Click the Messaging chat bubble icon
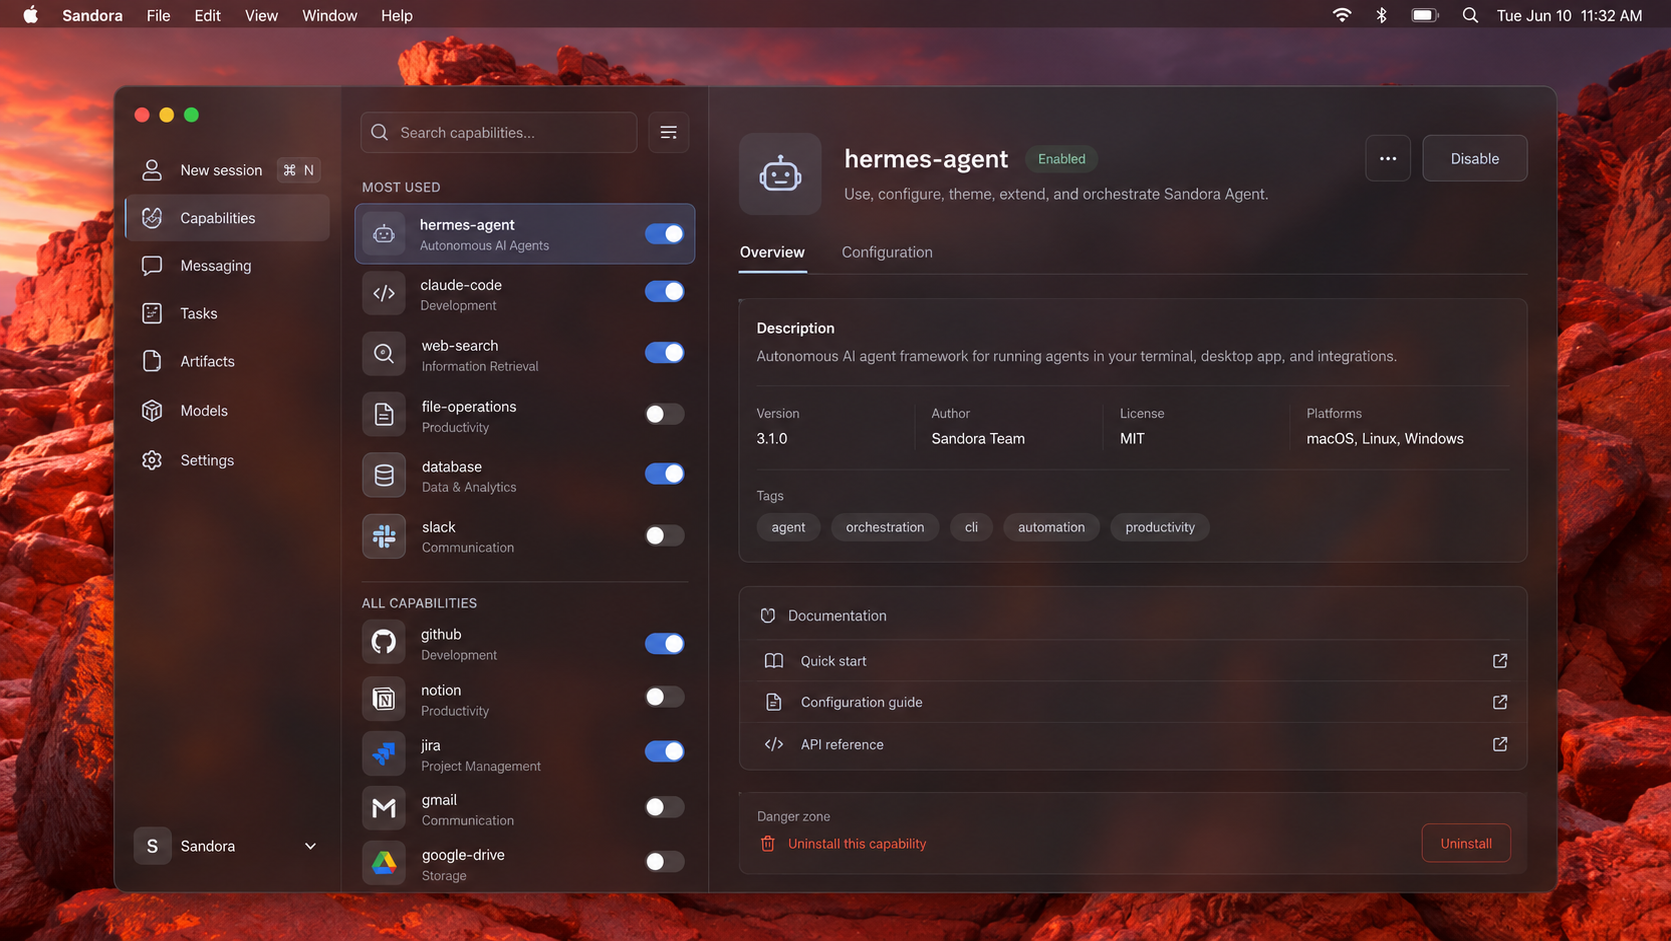The width and height of the screenshot is (1671, 941). click(152, 266)
